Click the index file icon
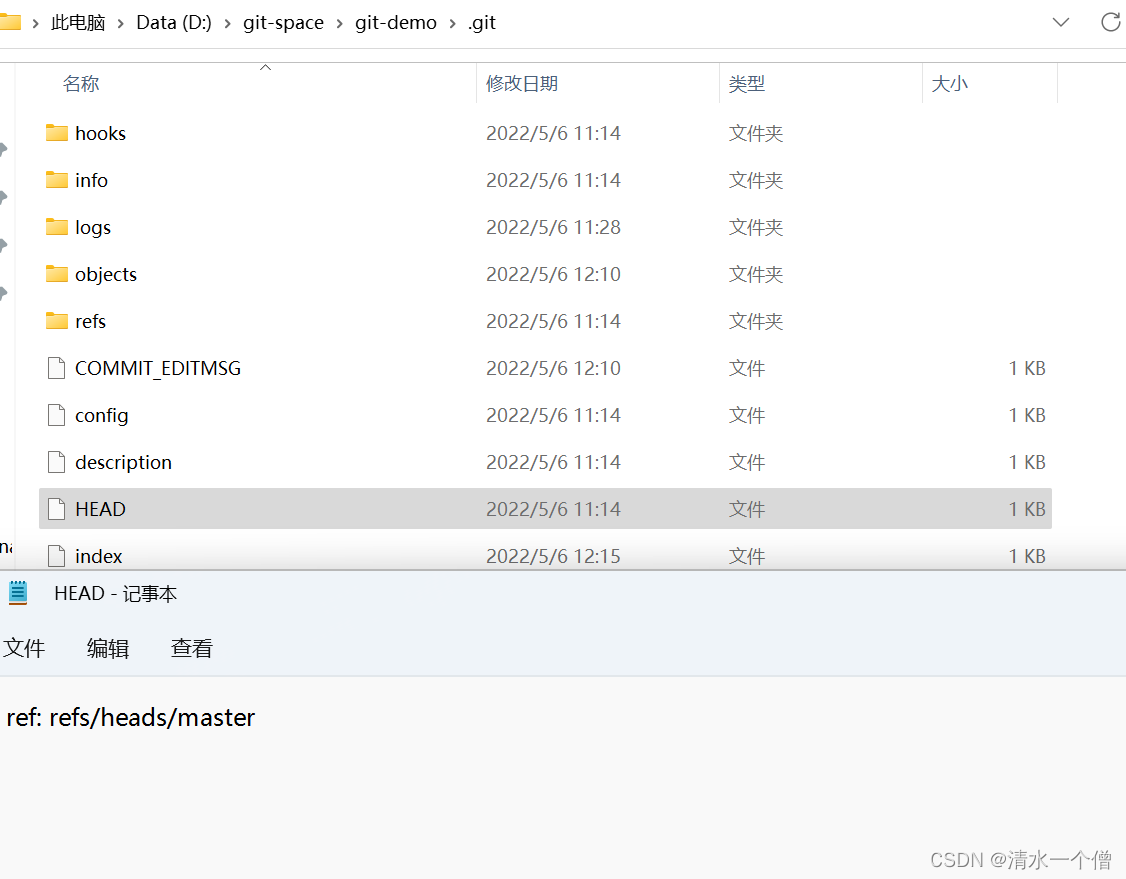Screen dimensions: 1126x879 click(56, 556)
